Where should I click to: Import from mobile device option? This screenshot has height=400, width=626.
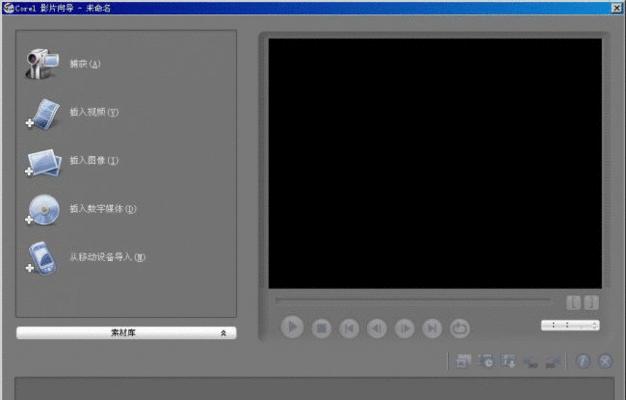[x=107, y=257]
